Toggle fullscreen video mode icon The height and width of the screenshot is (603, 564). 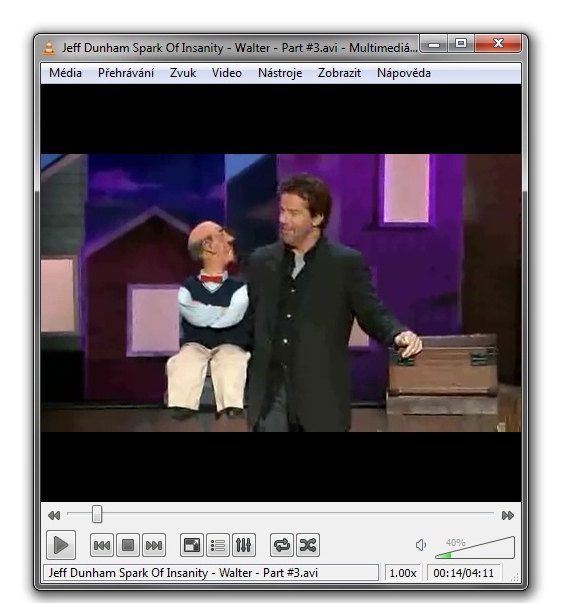coord(192,545)
